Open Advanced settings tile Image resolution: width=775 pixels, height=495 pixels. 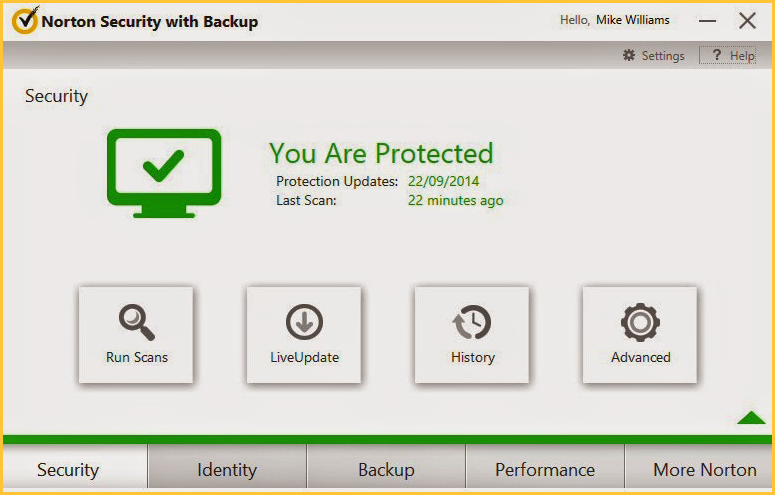coord(640,334)
